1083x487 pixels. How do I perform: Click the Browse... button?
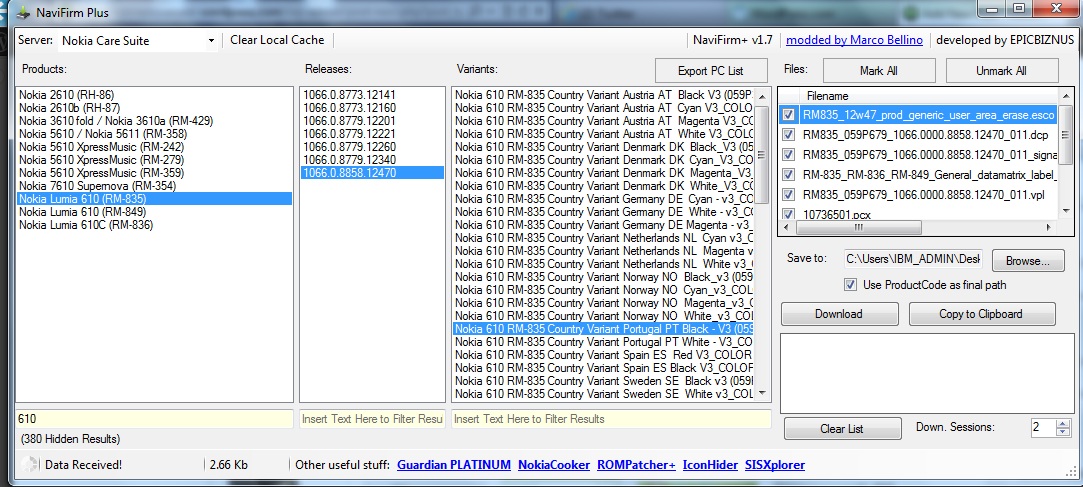pyautogui.click(x=1028, y=260)
